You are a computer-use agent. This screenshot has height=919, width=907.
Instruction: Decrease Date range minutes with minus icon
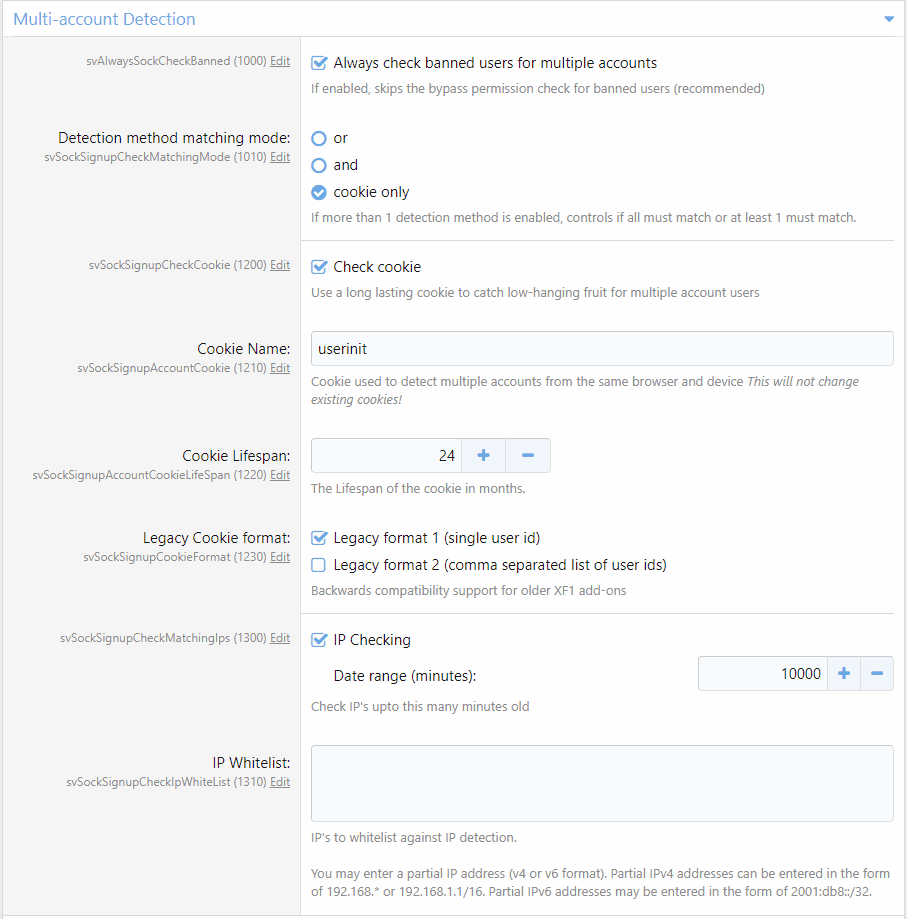coord(877,674)
